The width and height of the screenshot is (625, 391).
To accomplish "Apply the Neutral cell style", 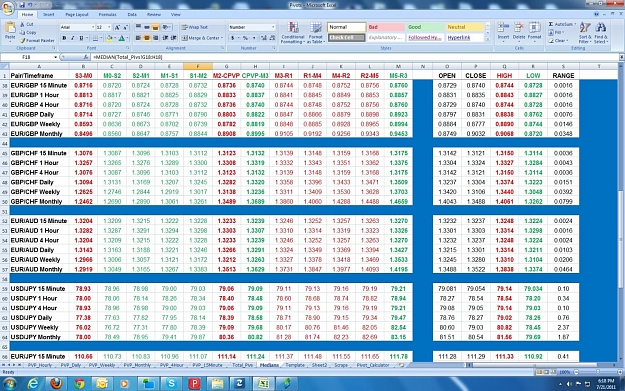I will [x=465, y=27].
